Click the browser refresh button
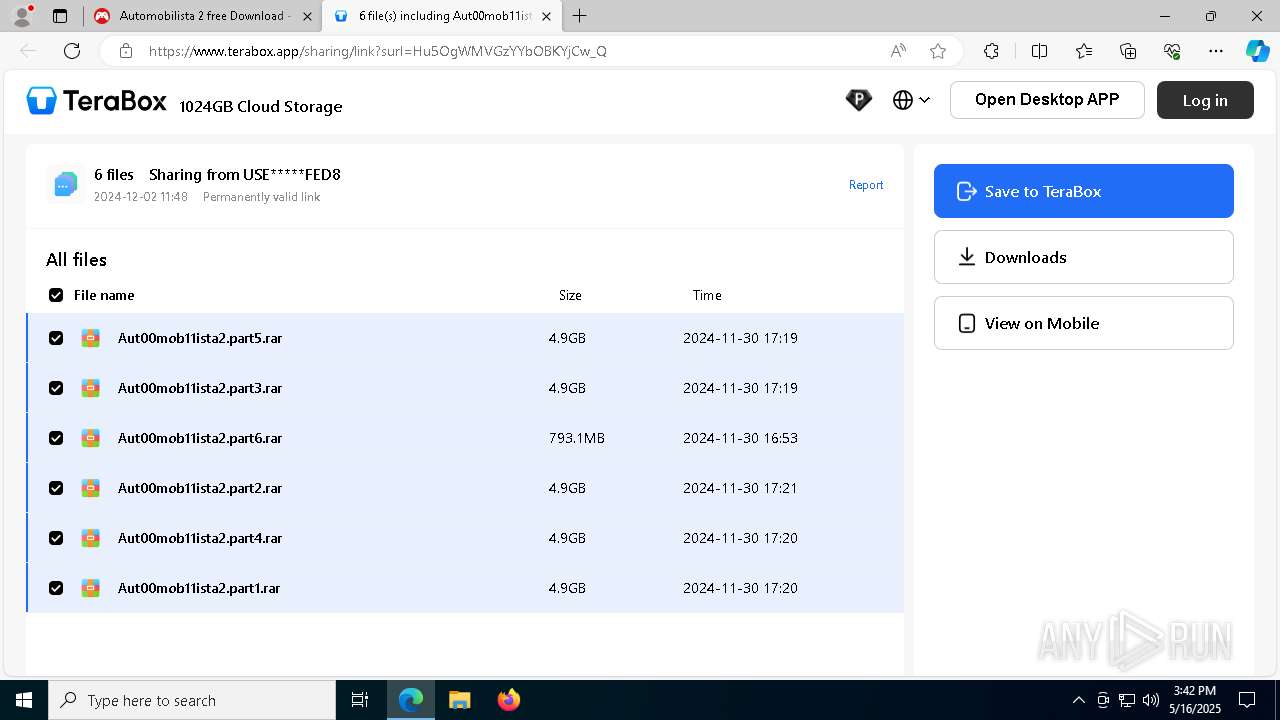The height and width of the screenshot is (720, 1280). point(72,51)
